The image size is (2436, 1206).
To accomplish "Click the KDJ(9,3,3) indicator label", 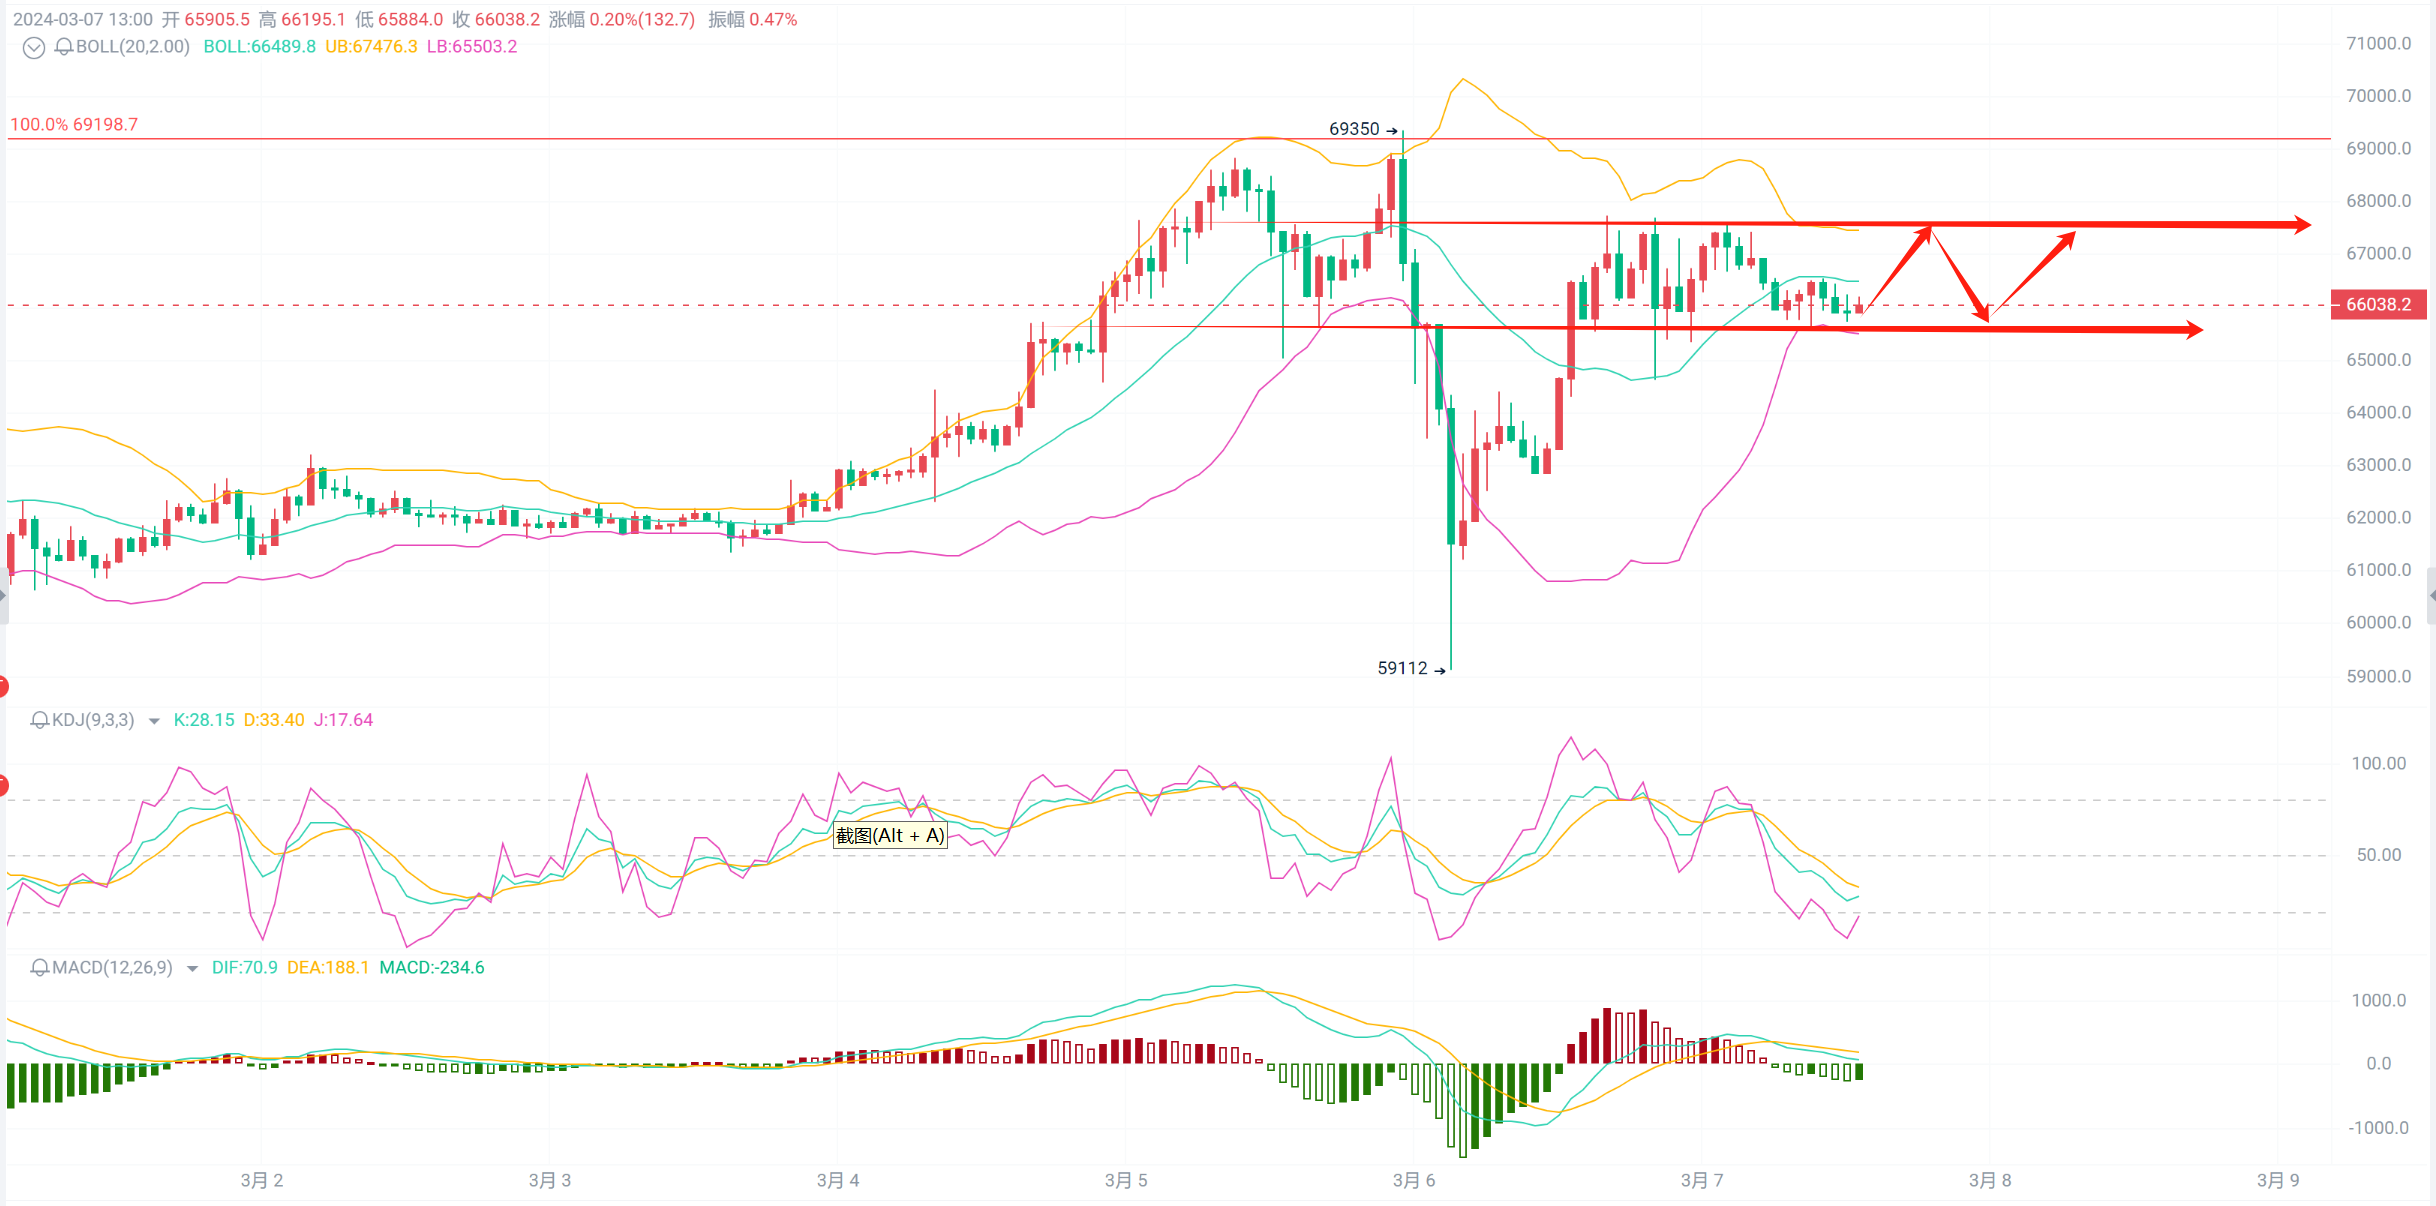I will tap(93, 720).
